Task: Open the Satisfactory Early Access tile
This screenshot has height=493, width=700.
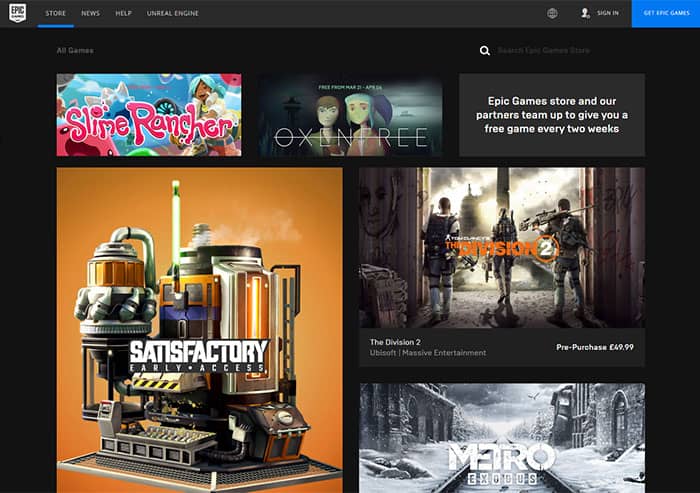Action: pos(199,330)
